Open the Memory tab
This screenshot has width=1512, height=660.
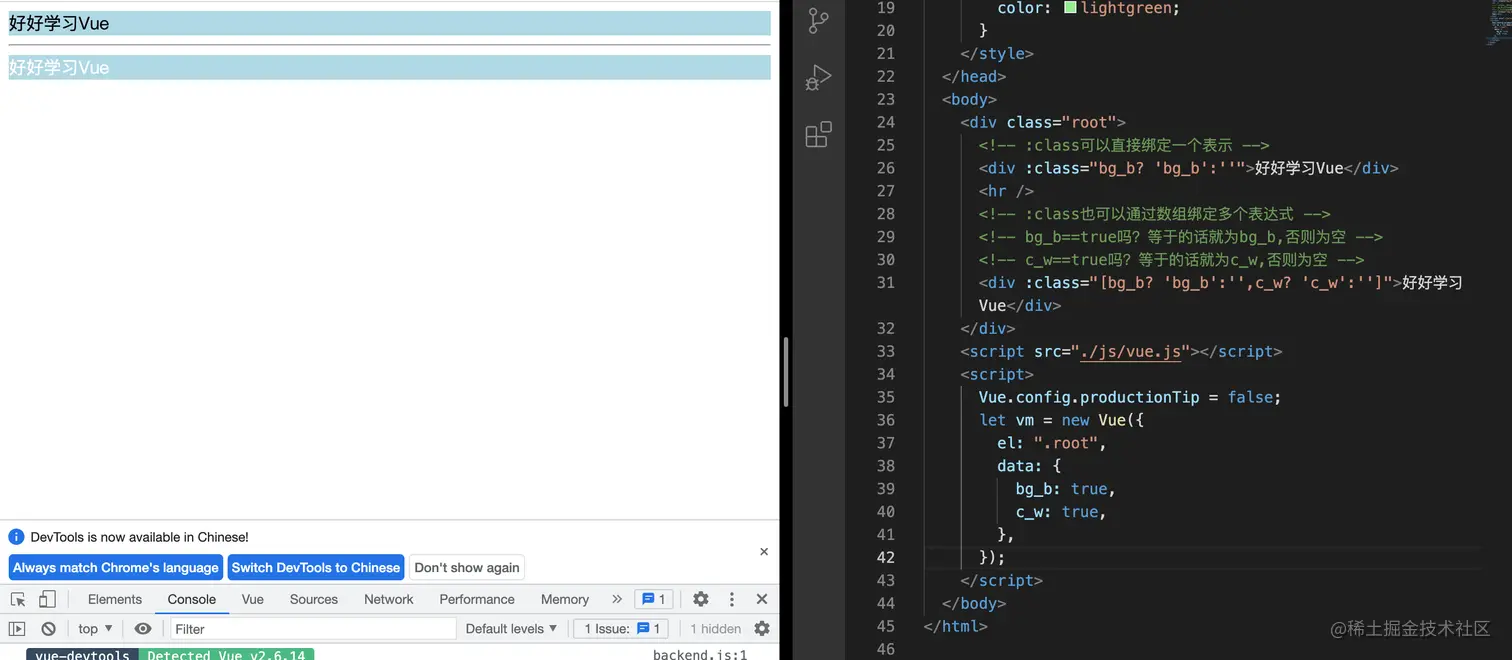pos(565,599)
